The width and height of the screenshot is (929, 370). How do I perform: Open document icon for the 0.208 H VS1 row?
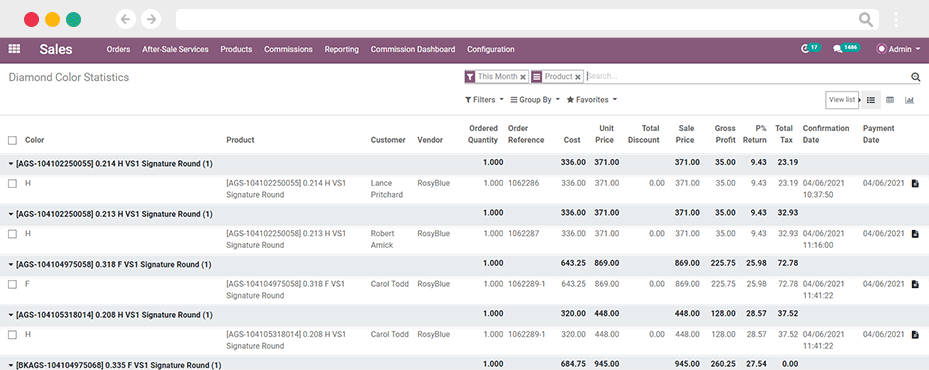(x=915, y=335)
